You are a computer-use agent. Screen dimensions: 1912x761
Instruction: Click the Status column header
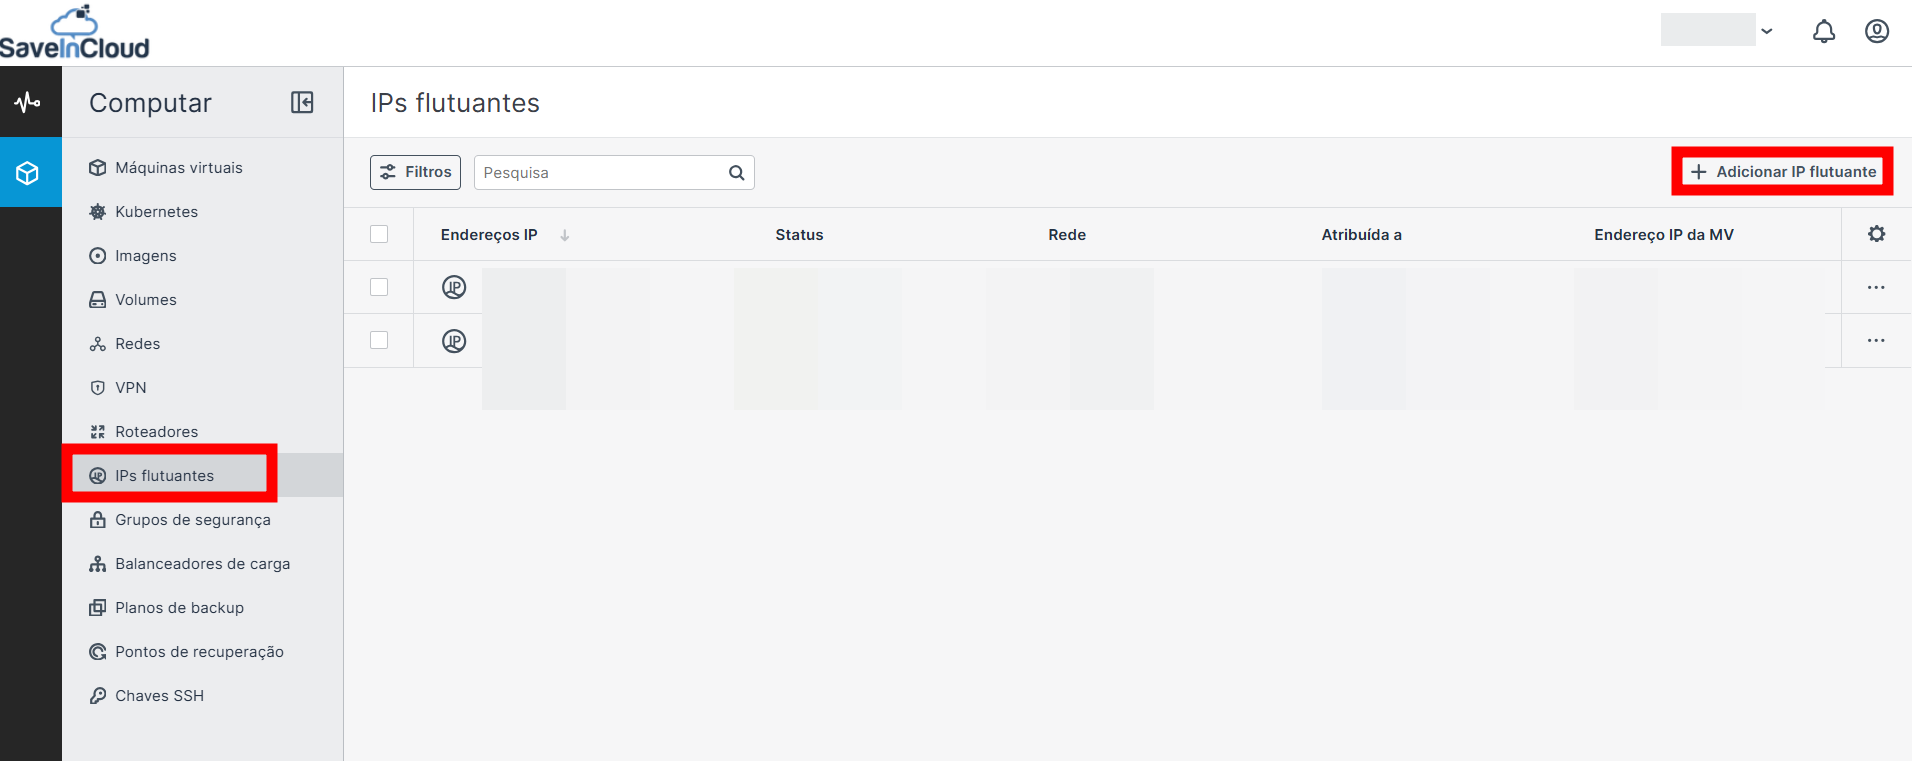coord(799,235)
